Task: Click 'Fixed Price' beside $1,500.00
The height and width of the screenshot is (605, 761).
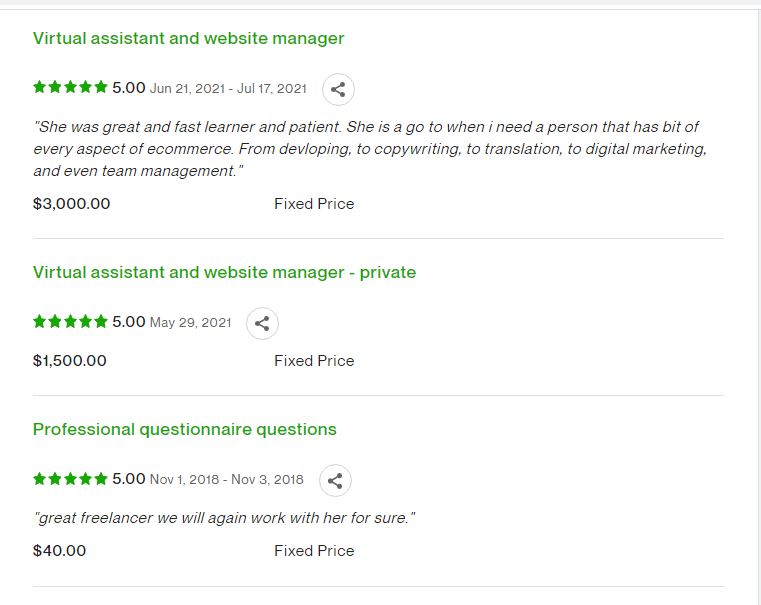Action: tap(314, 361)
